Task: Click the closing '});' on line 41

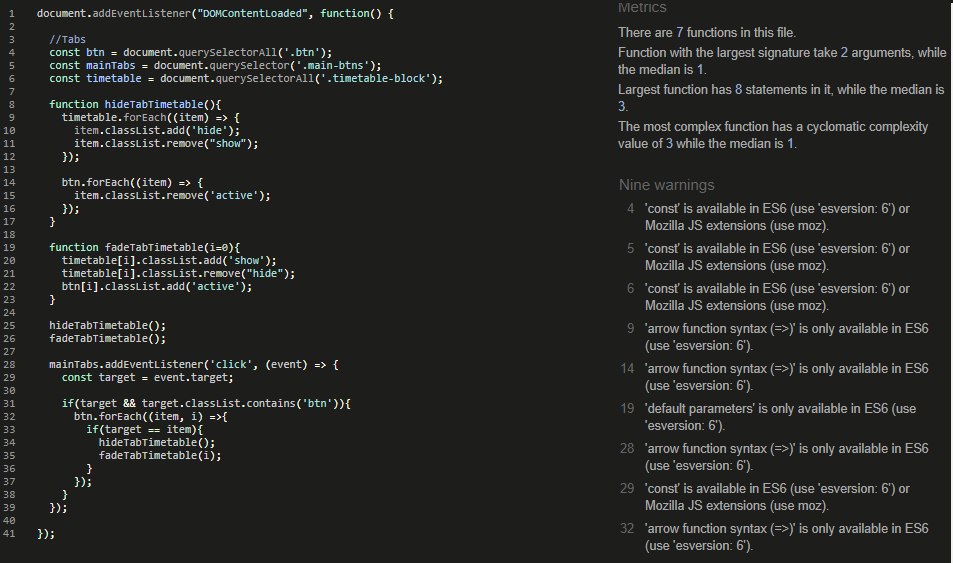Action: (46, 534)
